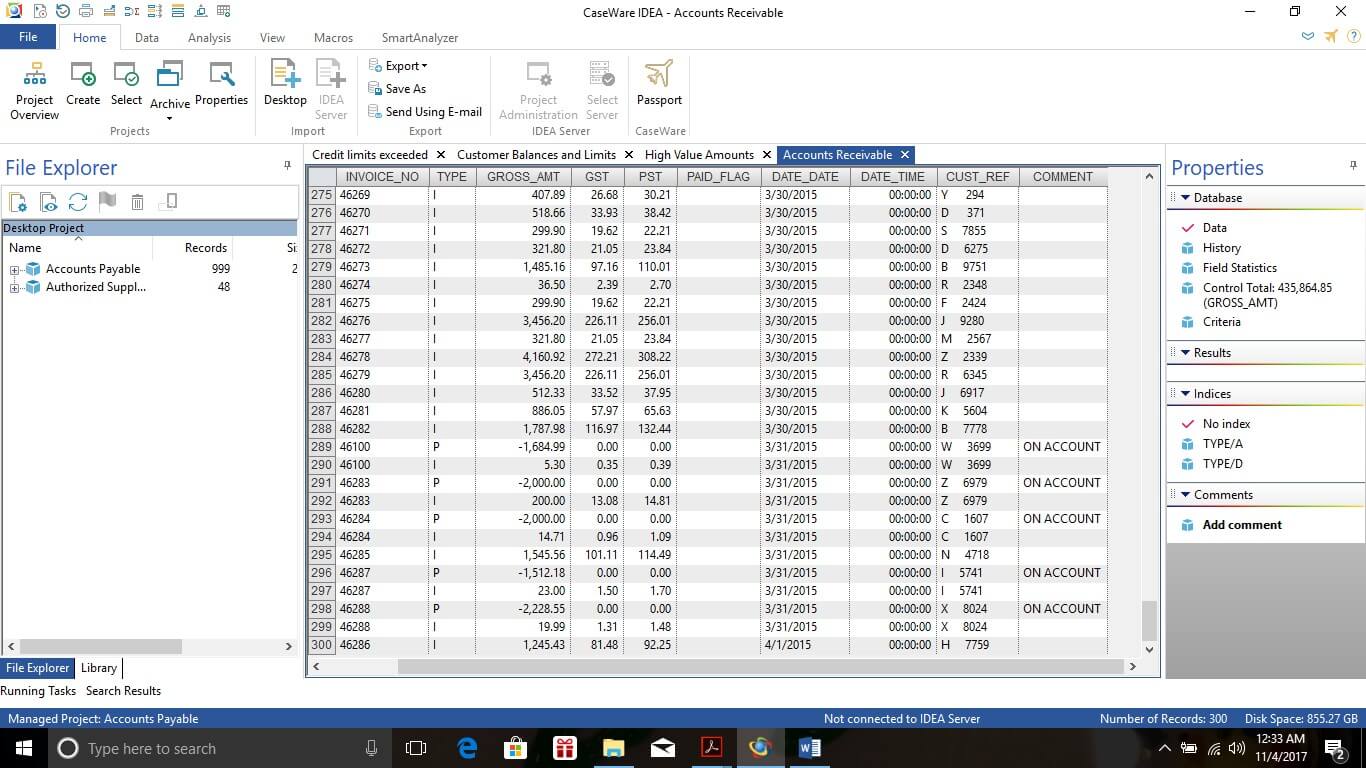Image resolution: width=1366 pixels, height=768 pixels.
Task: Expand the Accounts Payable tree node
Action: [x=15, y=269]
